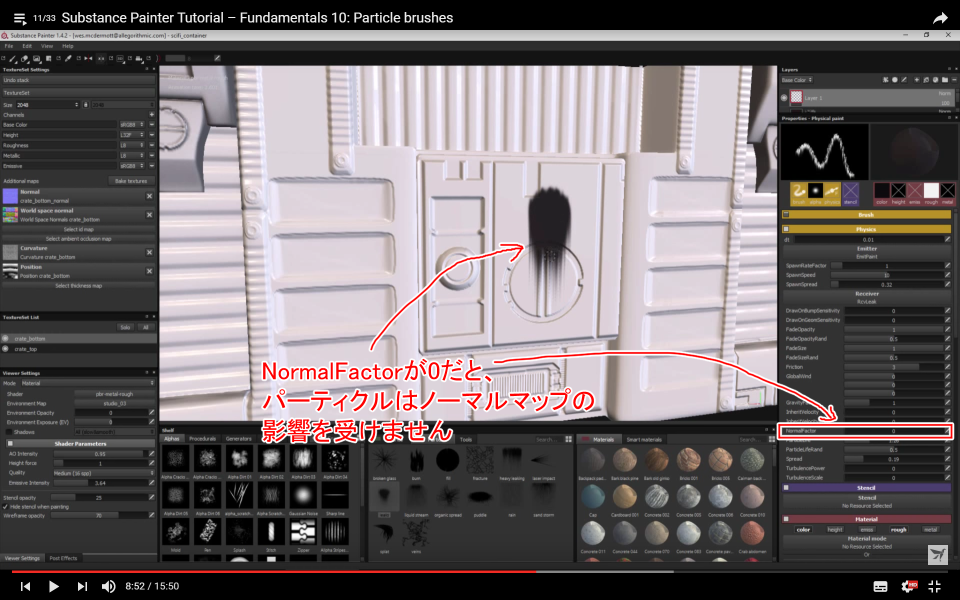
Task: Select crate_bottom texture set radio
Action: [6, 338]
